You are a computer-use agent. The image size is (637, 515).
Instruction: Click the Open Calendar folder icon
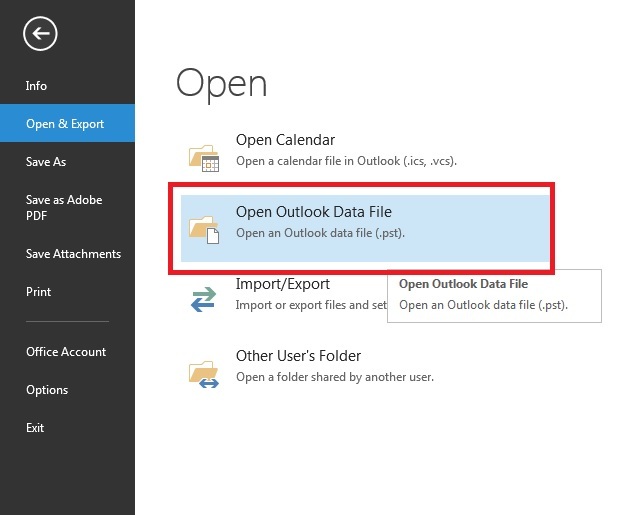coord(204,158)
